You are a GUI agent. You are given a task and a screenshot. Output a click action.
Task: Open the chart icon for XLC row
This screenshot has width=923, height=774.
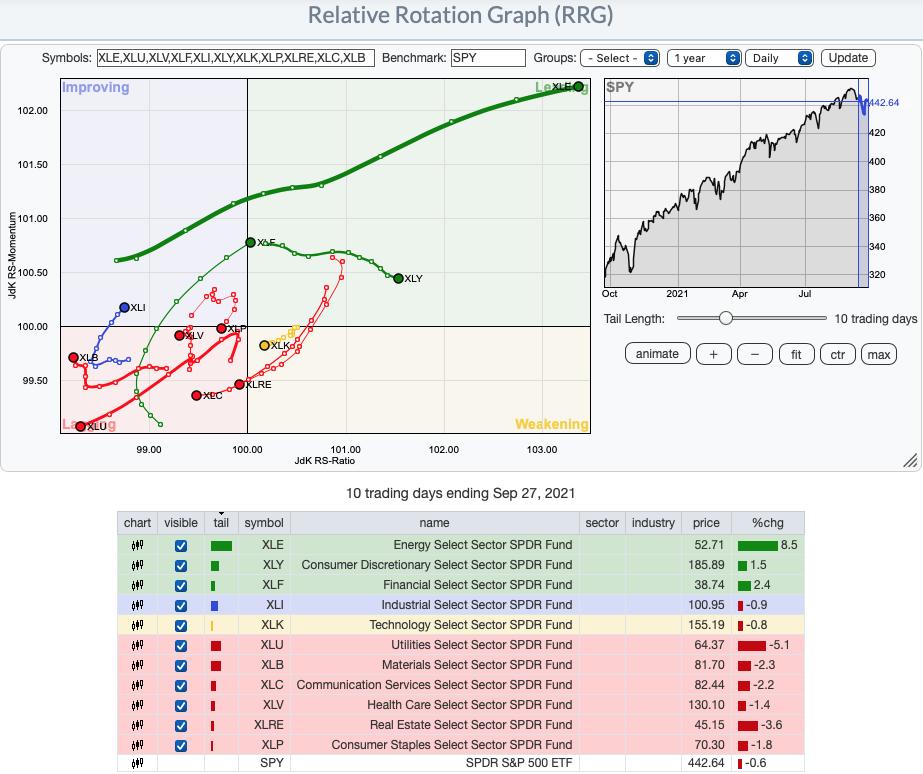point(137,686)
